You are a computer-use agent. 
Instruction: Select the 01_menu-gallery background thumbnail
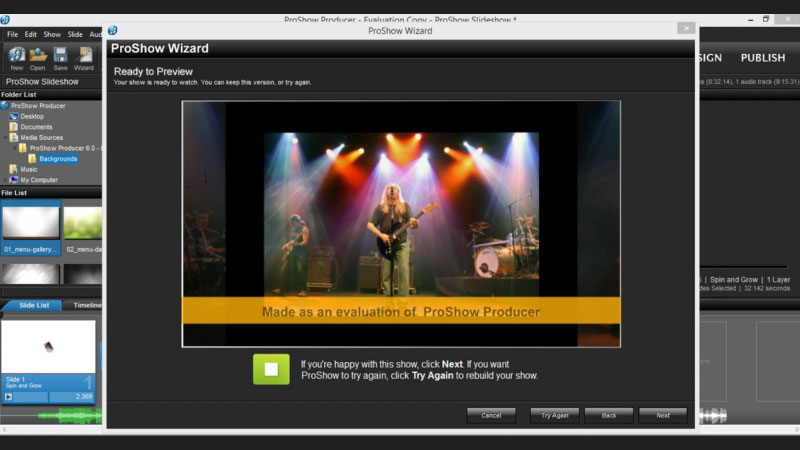pos(31,228)
